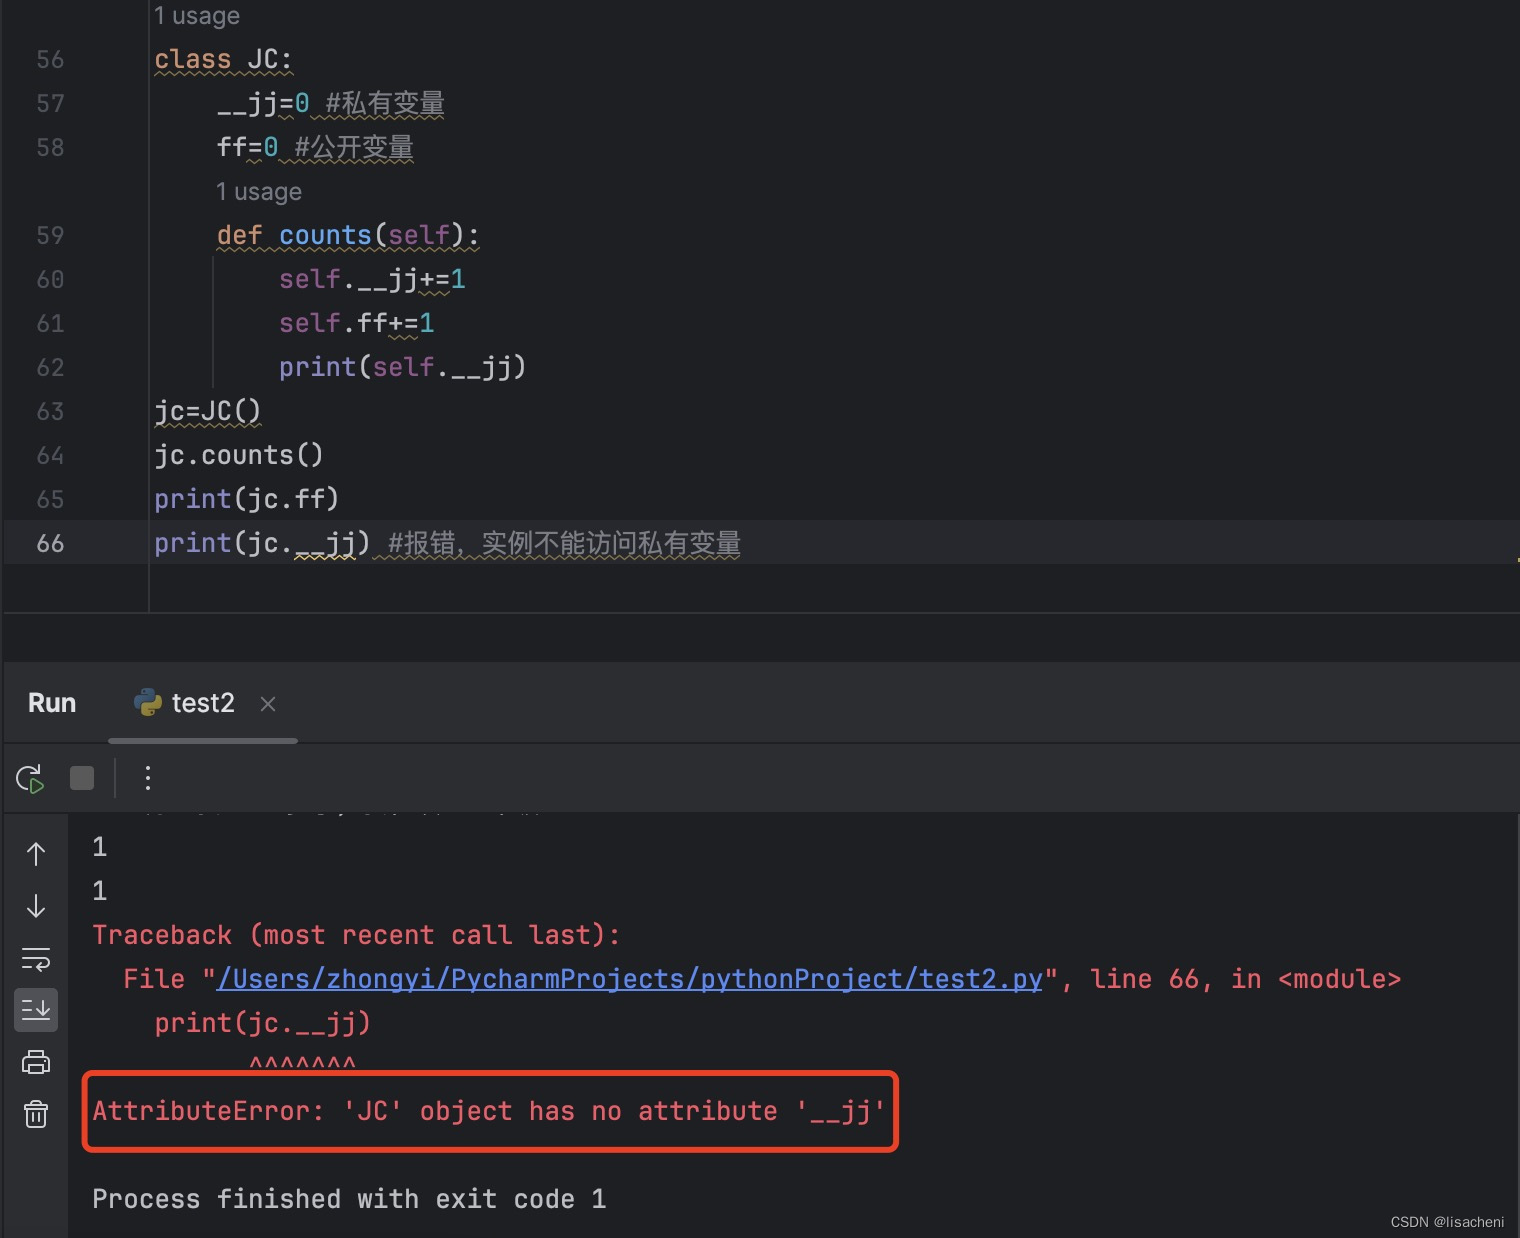Click line number 63 in gutter
Screen dimensions: 1520x1238
[50, 412]
